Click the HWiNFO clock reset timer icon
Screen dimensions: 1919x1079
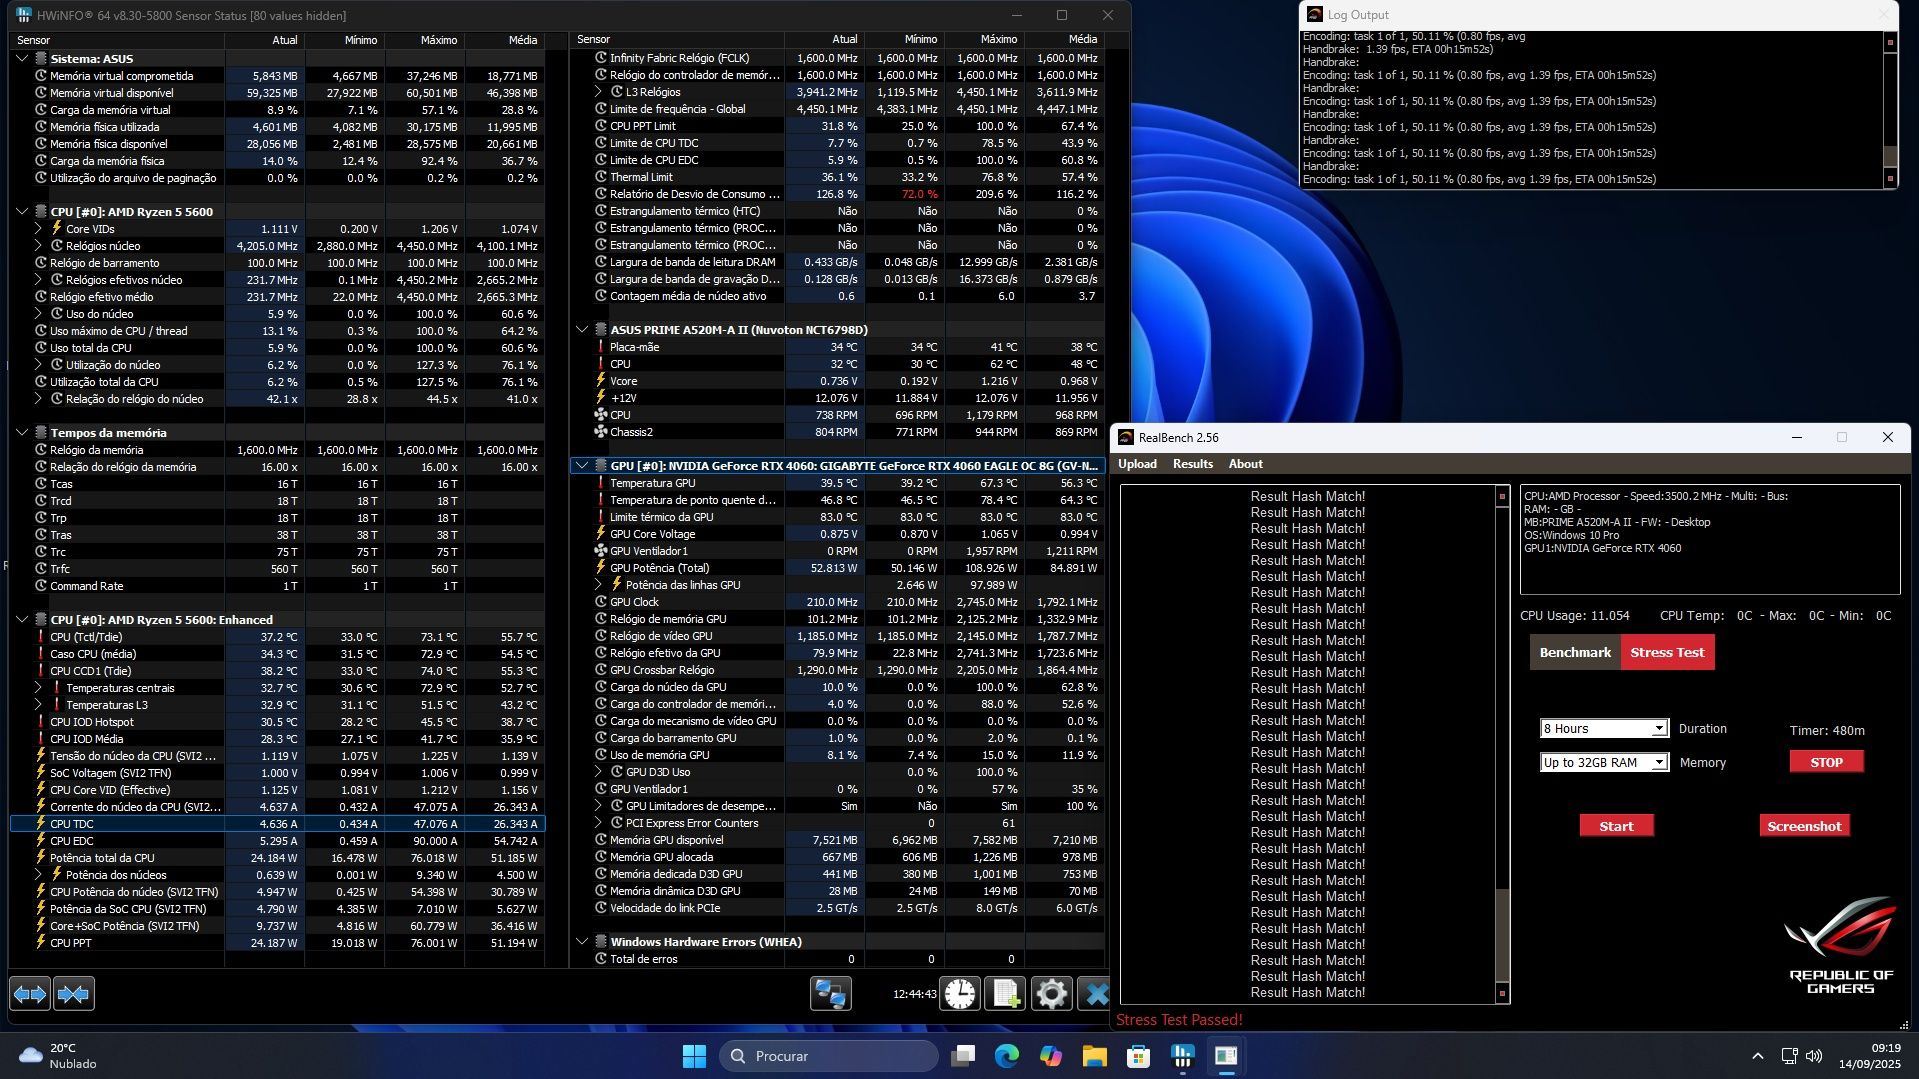click(960, 994)
